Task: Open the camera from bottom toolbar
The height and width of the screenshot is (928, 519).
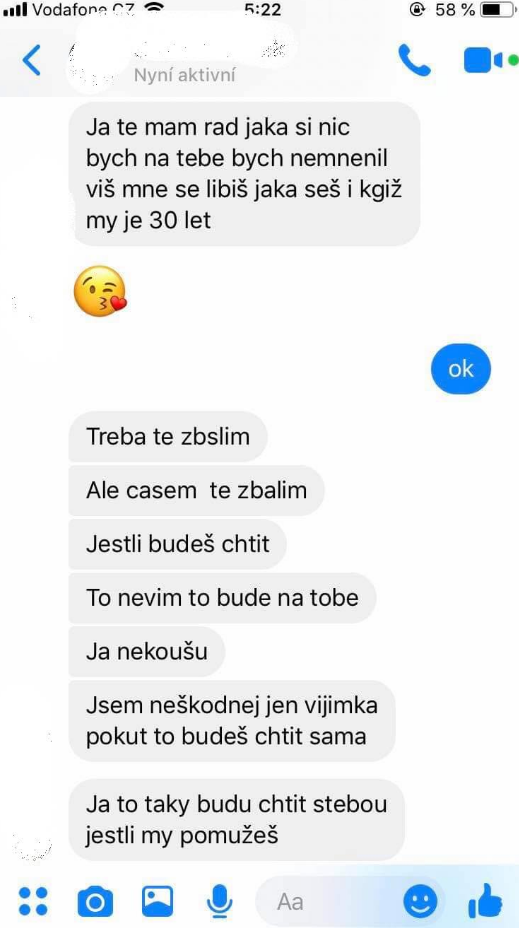Action: pyautogui.click(x=95, y=901)
